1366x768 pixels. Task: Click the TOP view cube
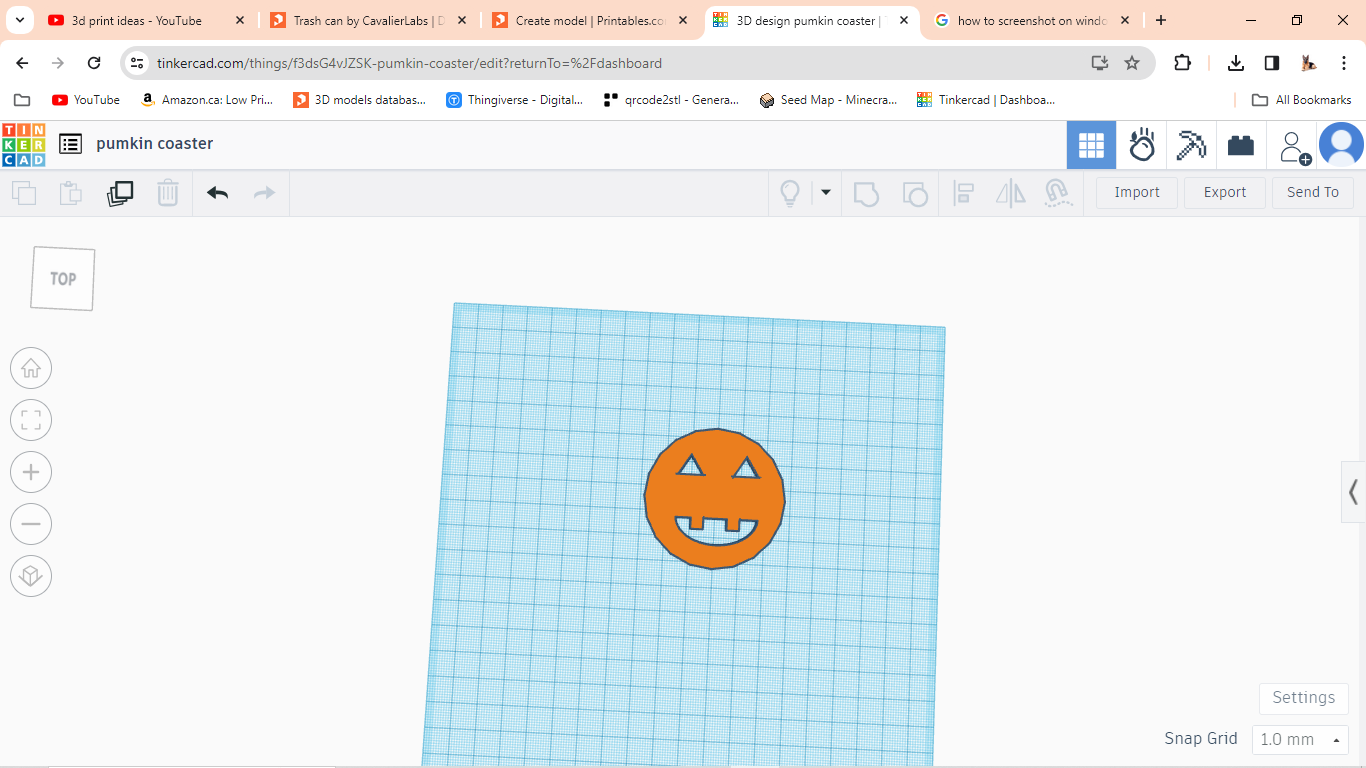coord(63,279)
